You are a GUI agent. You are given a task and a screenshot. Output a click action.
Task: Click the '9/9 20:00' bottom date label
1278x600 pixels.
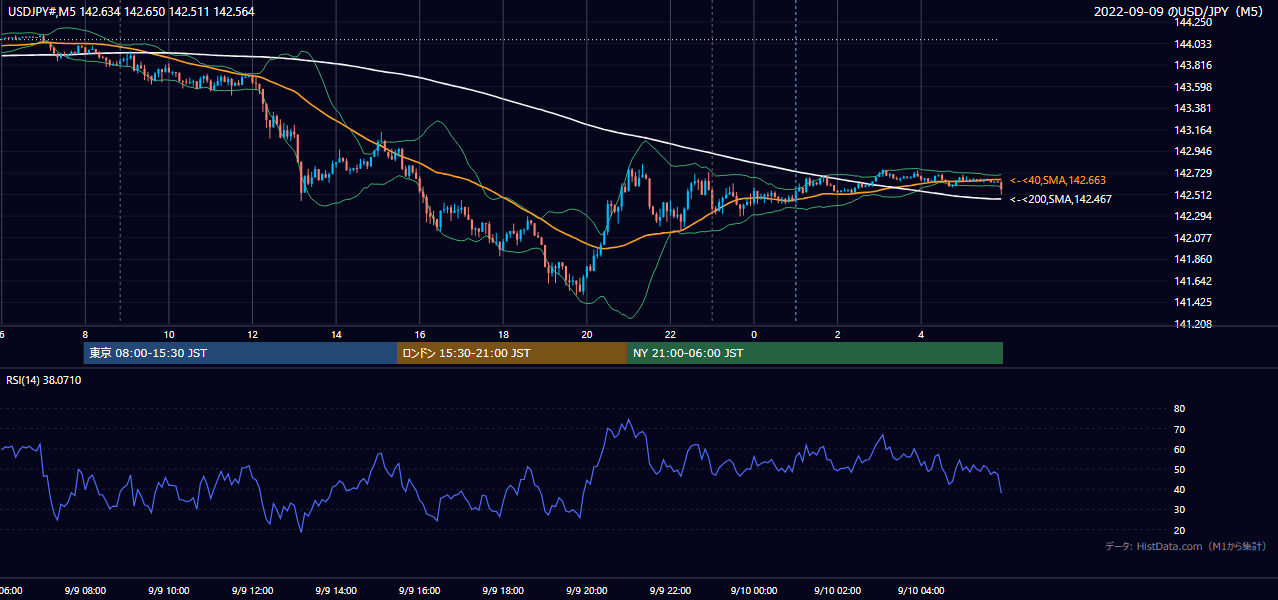[587, 590]
